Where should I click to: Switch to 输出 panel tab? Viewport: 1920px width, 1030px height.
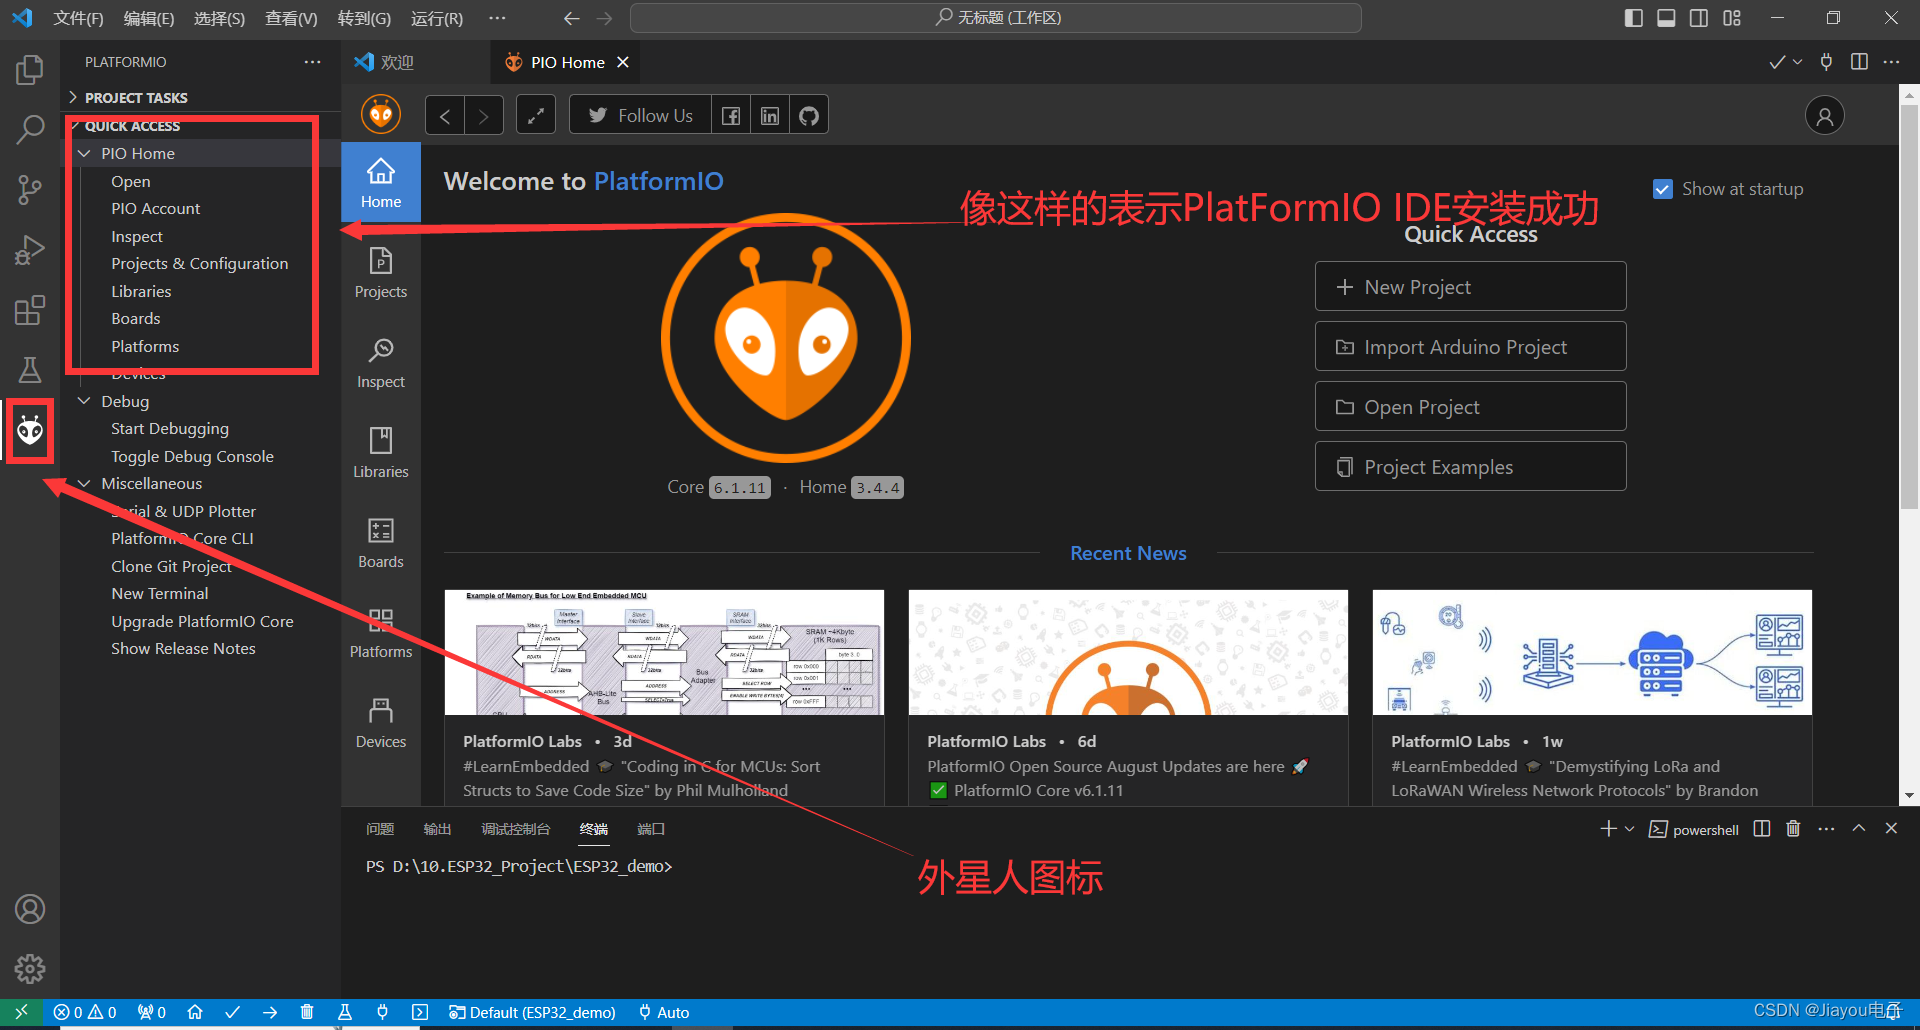(437, 829)
